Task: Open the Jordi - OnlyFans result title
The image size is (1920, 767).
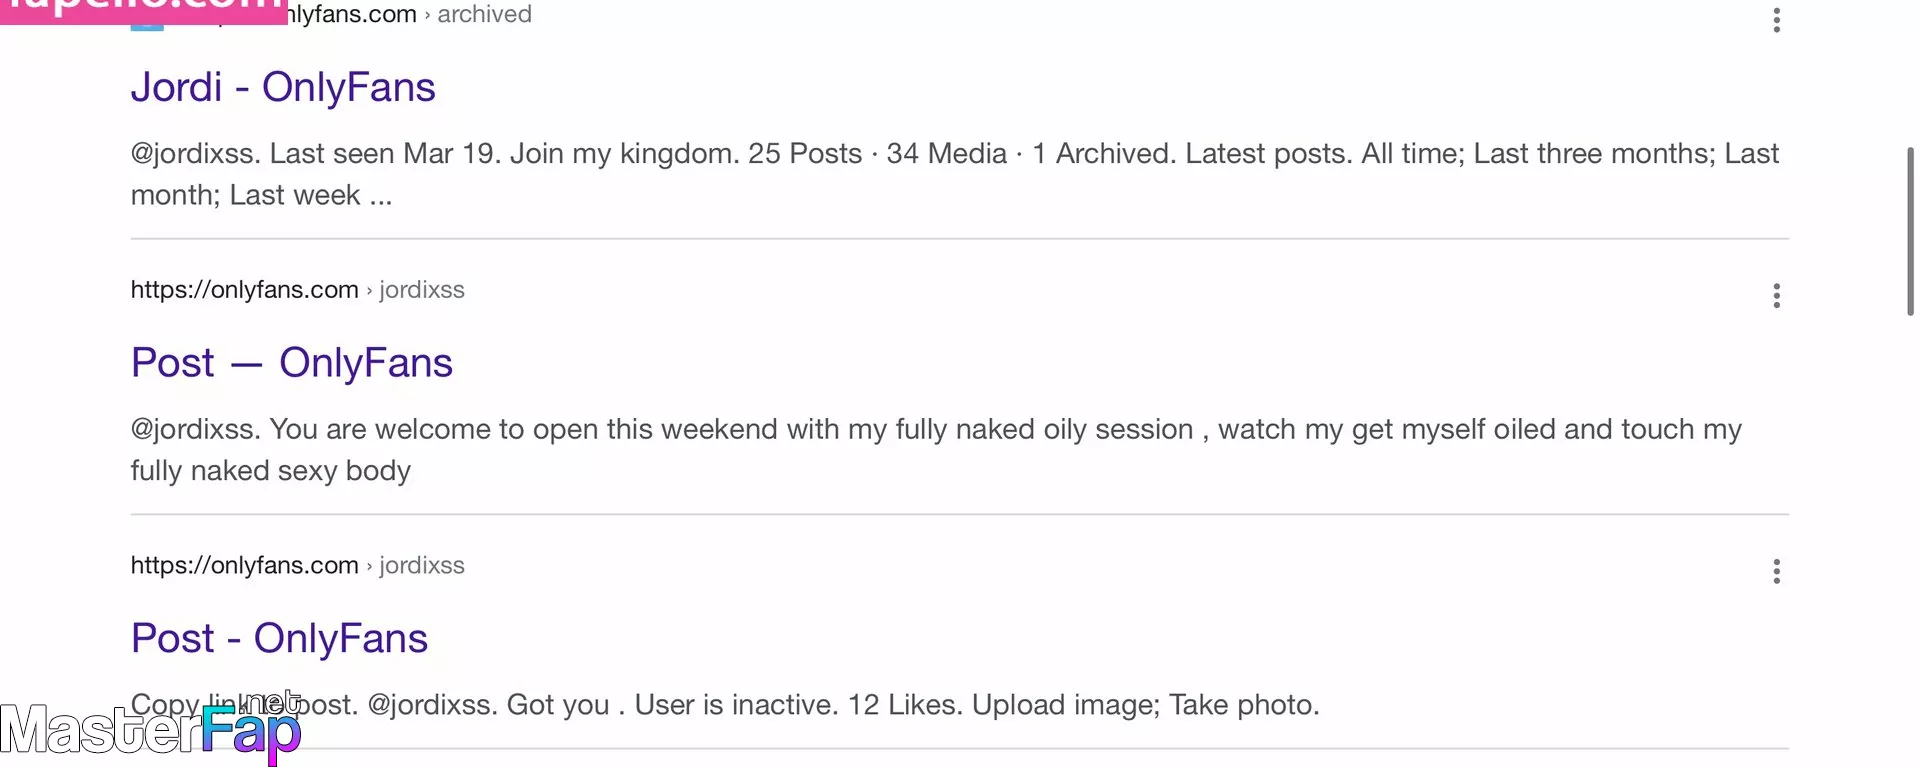Action: (x=283, y=87)
